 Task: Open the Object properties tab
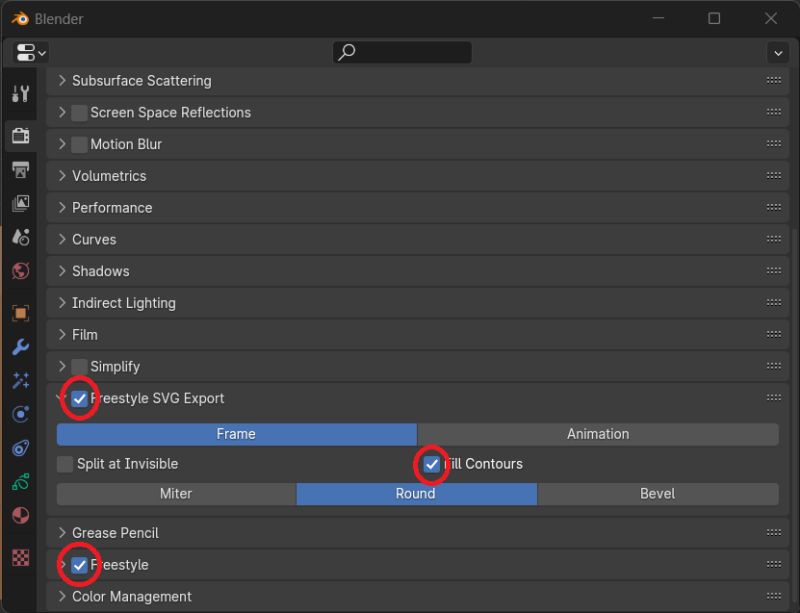pos(20,313)
